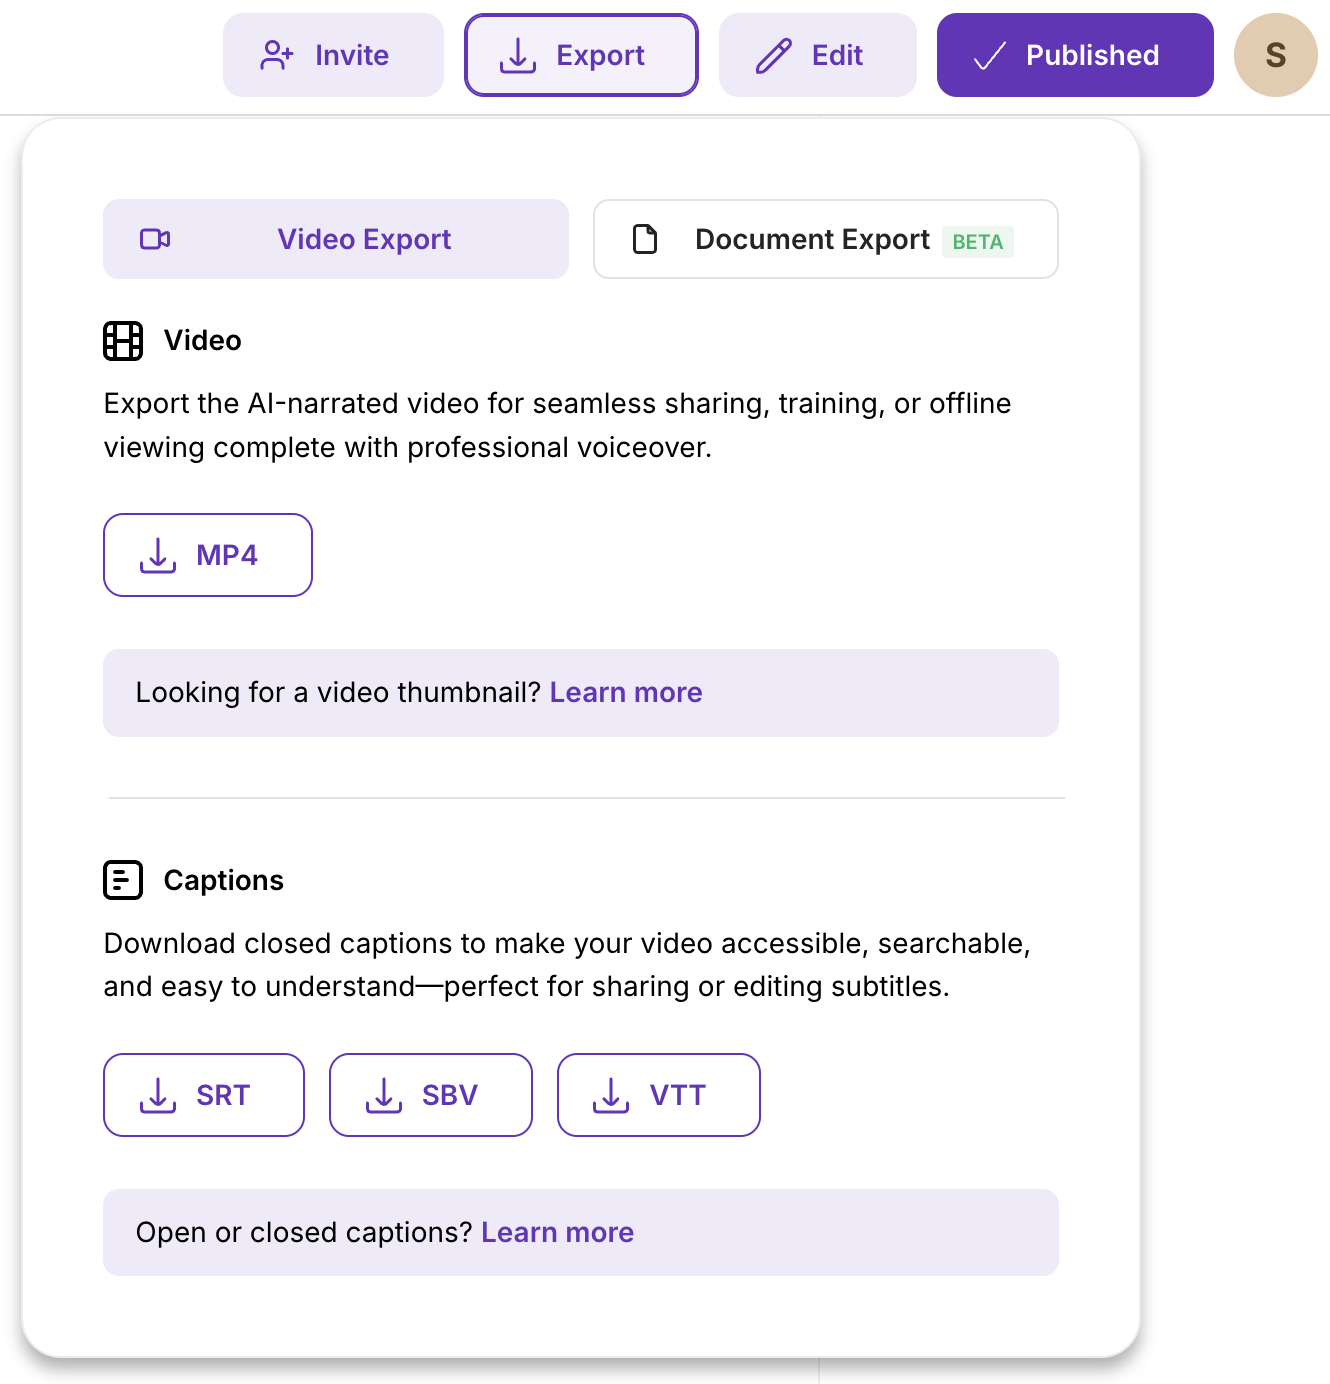Click the film strip icon beside Video
The width and height of the screenshot is (1330, 1384).
point(123,341)
